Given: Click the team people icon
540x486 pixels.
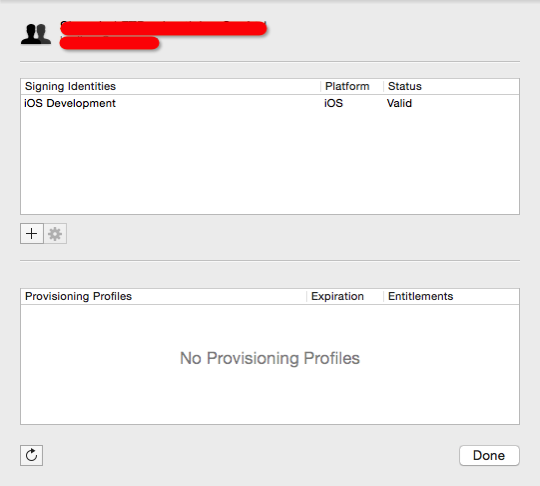Looking at the screenshot, I should tap(36, 34).
